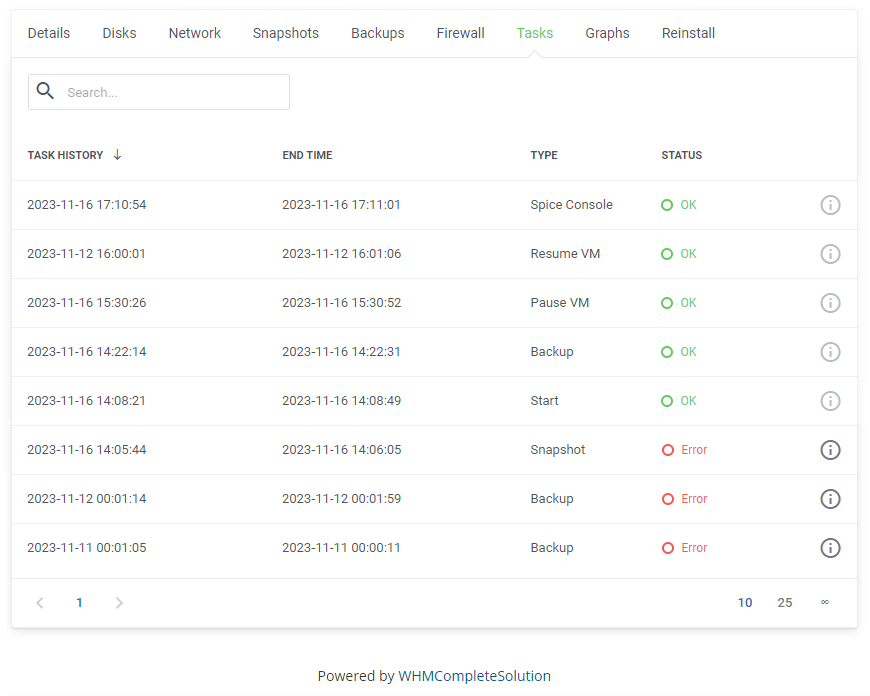Viewport: 870px width, 696px height.
Task: Click end time 2023-11-16 14:22:31
Action: [341, 352]
